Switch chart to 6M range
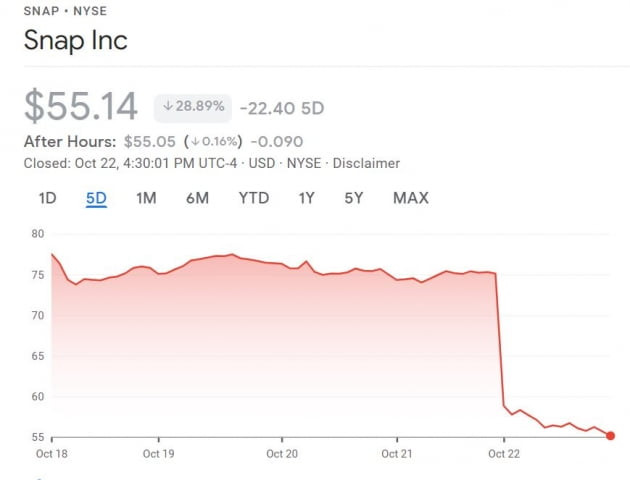 click(x=197, y=198)
